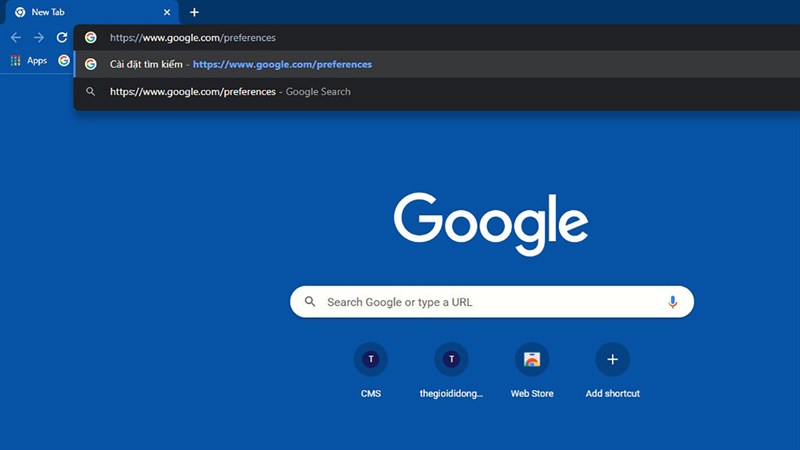
Task: Click the Google icon in the 'Cài đặt tìm kiếm' suggestion
Action: click(x=91, y=64)
